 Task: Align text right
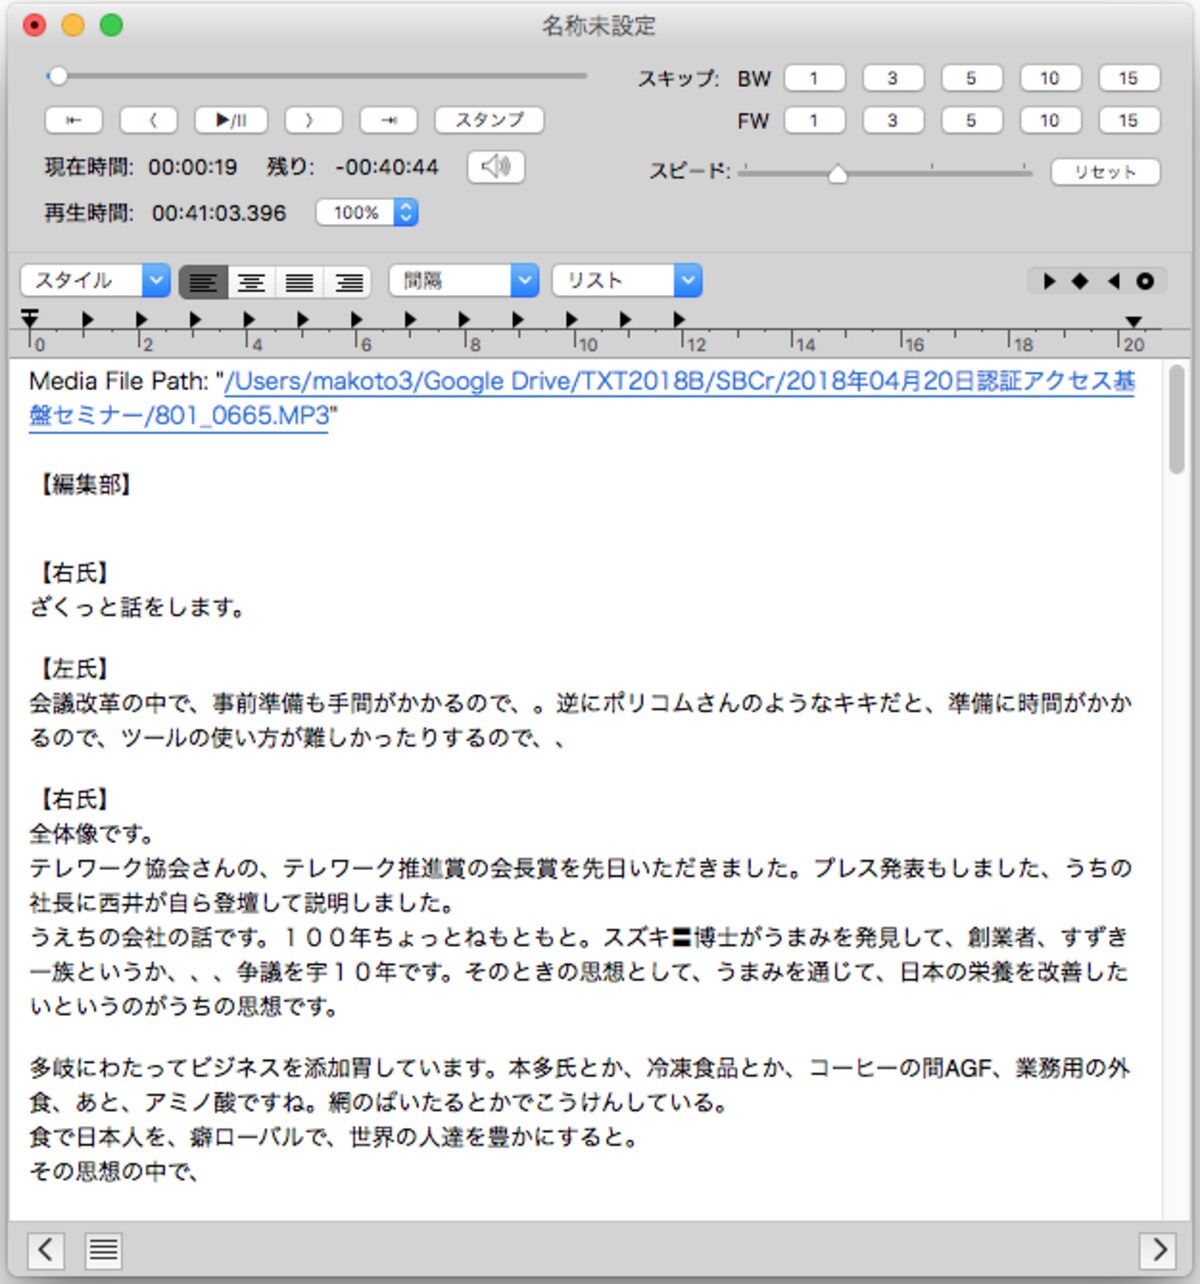point(348,282)
